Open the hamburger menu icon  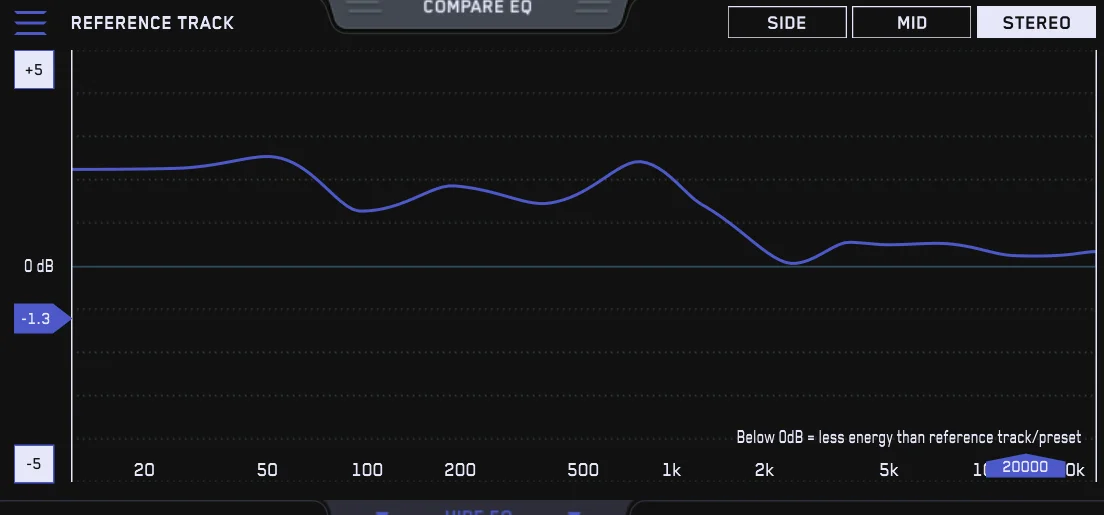pyautogui.click(x=30, y=23)
